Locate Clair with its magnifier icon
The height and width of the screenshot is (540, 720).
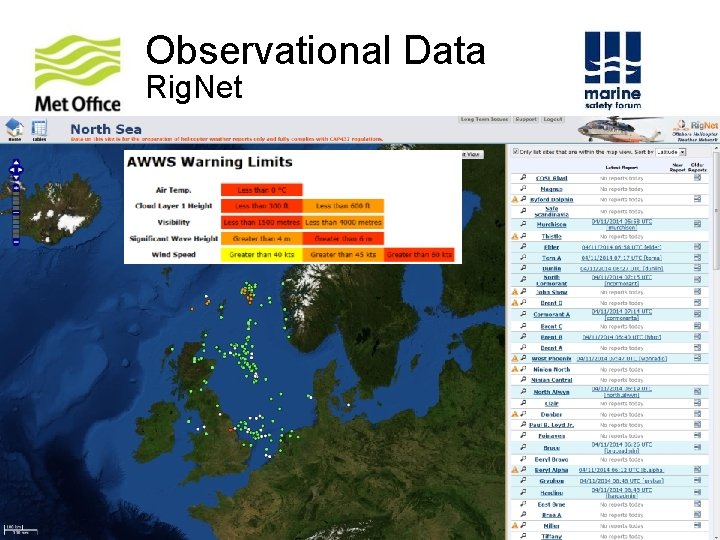[523, 403]
